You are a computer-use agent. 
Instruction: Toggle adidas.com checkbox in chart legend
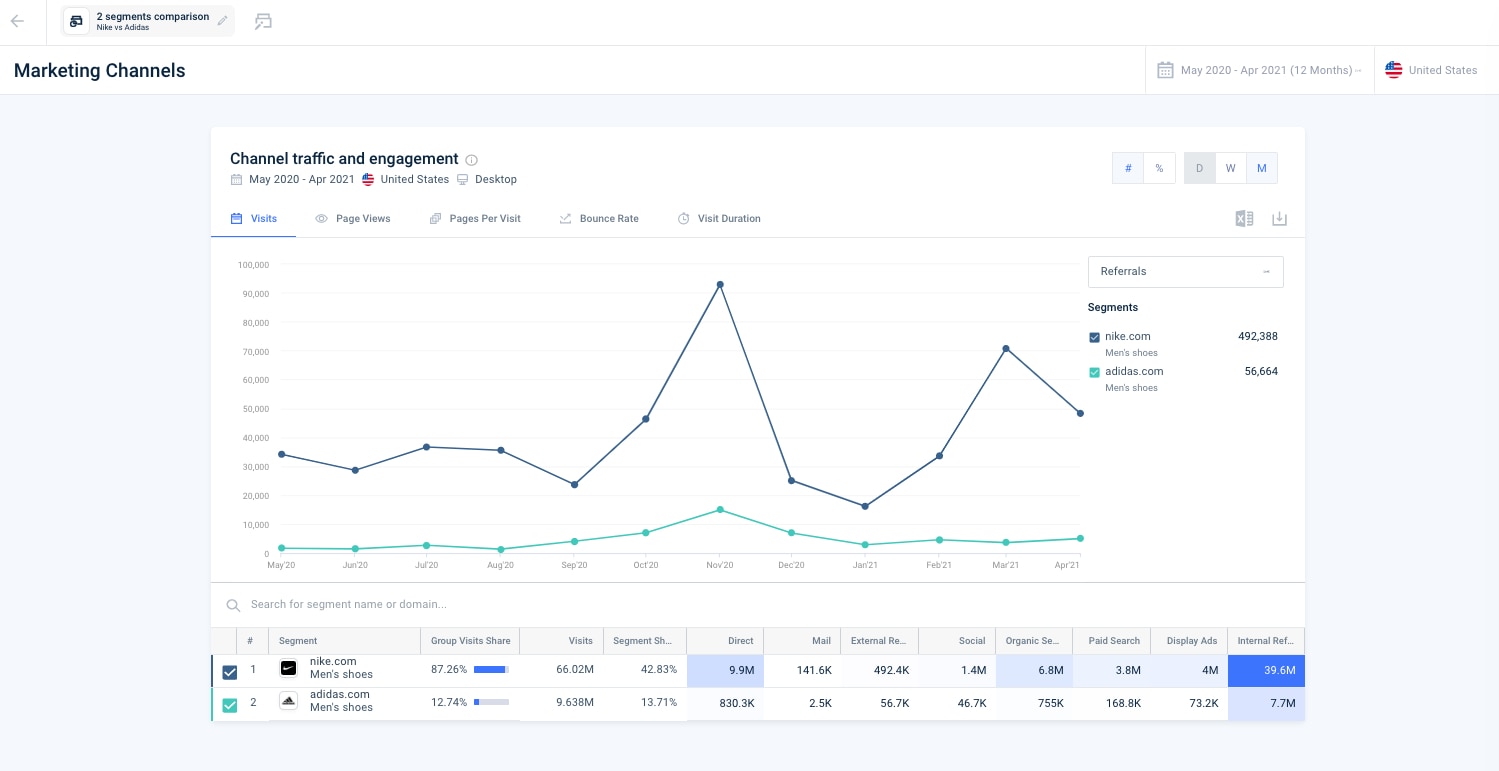click(1094, 372)
